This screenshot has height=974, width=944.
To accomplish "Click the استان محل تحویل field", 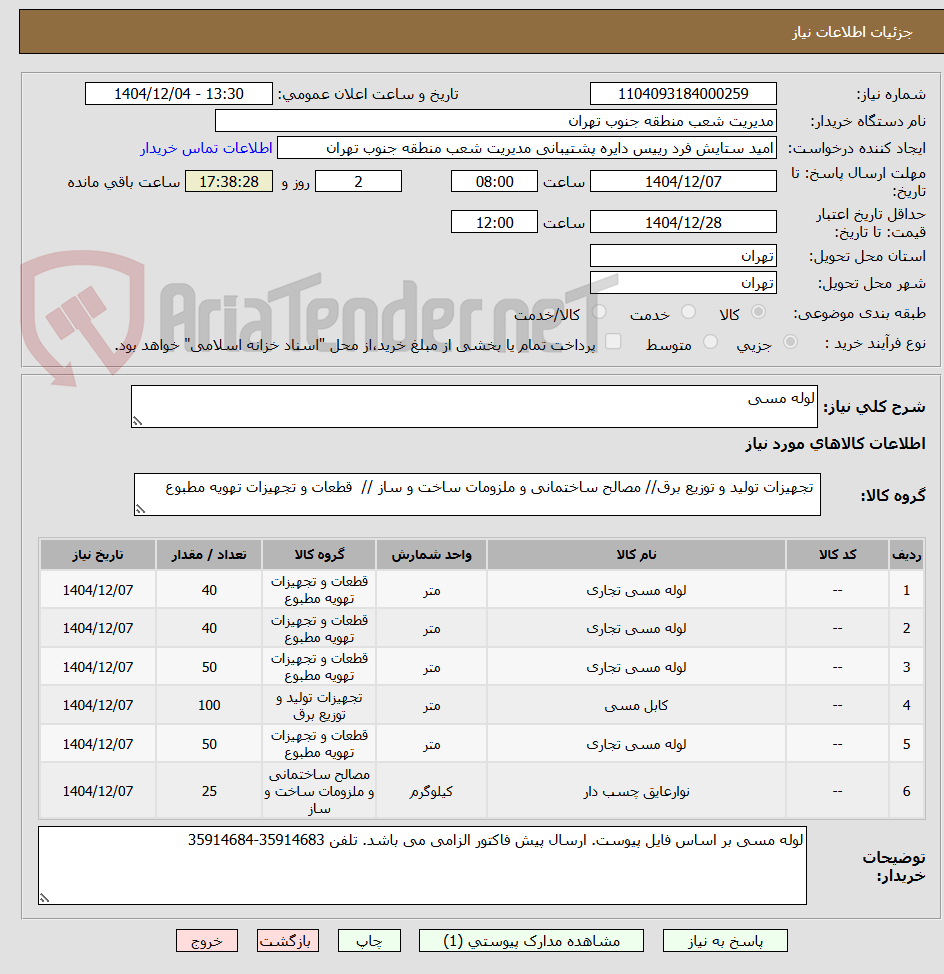I will (x=683, y=256).
